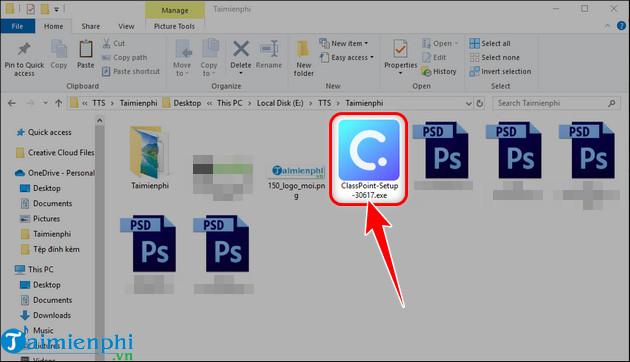Viewport: 630px width, 362px height.
Task: Expand the Delete options arrow
Action: click(x=241, y=73)
